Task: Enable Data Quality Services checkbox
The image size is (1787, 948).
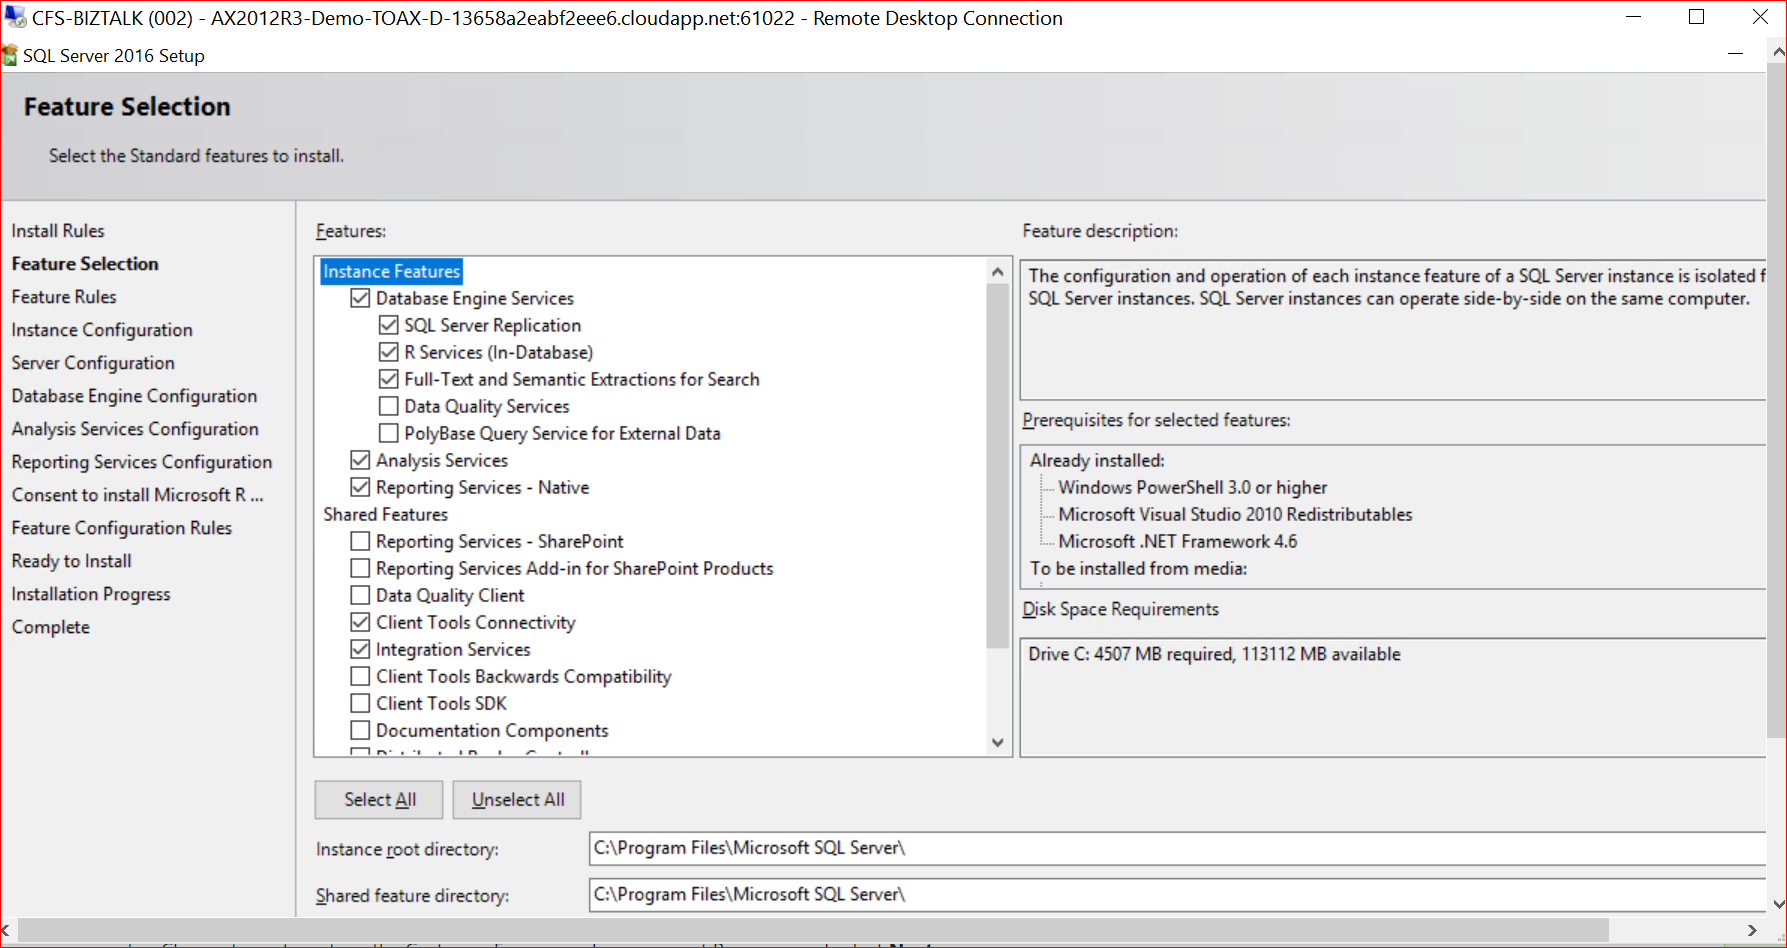Action: [x=389, y=406]
